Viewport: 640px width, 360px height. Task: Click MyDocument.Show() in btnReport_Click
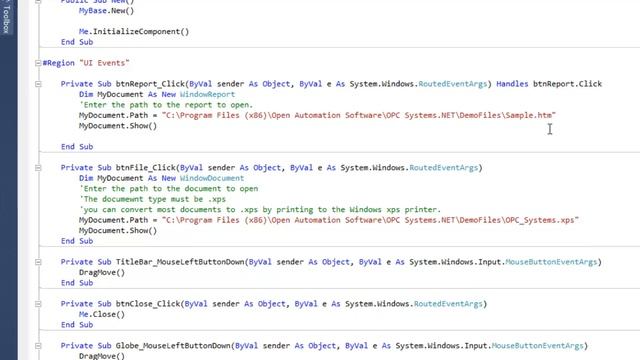pyautogui.click(x=118, y=126)
